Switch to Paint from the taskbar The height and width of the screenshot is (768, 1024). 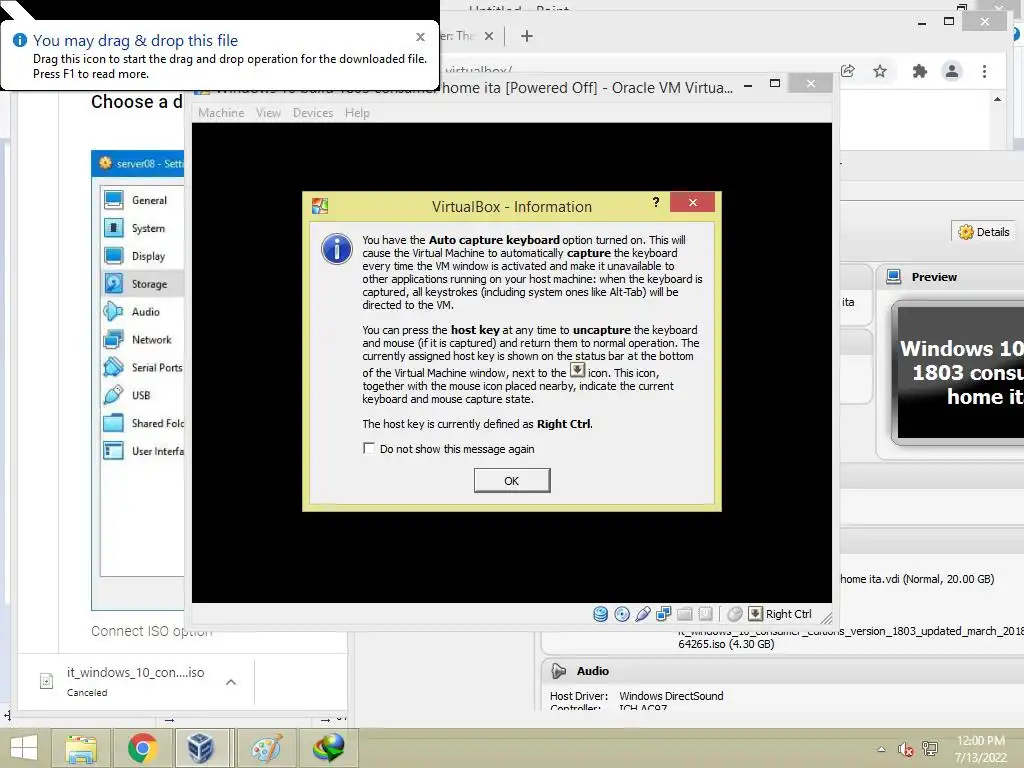pyautogui.click(x=266, y=748)
